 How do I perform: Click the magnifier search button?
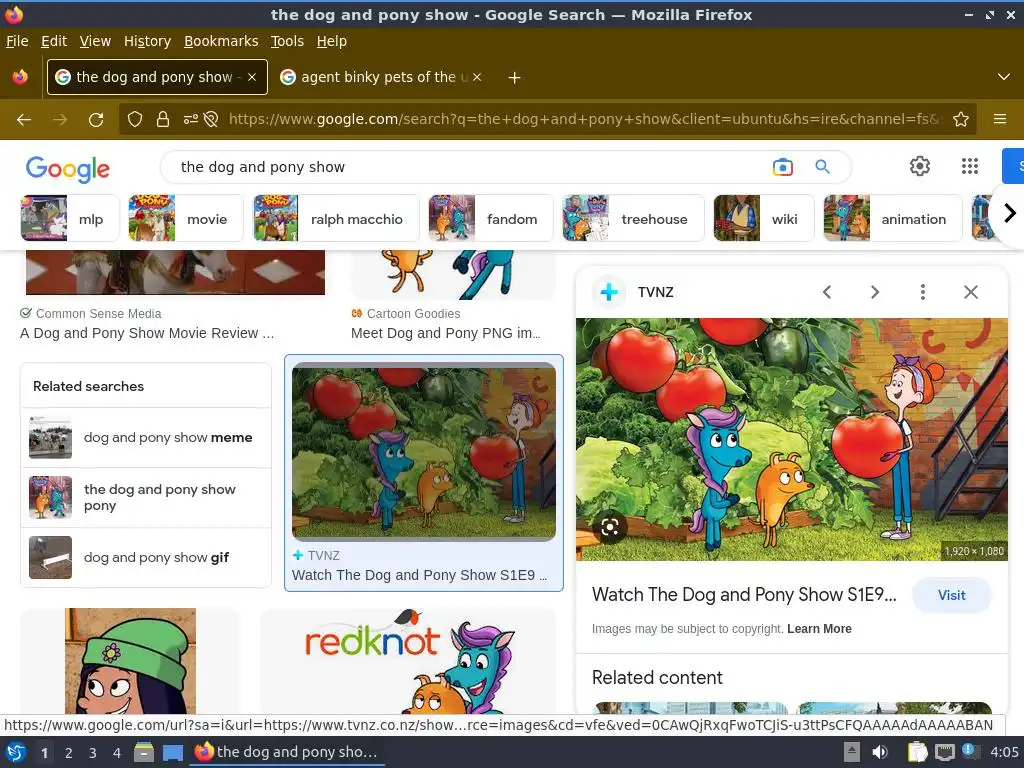pyautogui.click(x=823, y=167)
